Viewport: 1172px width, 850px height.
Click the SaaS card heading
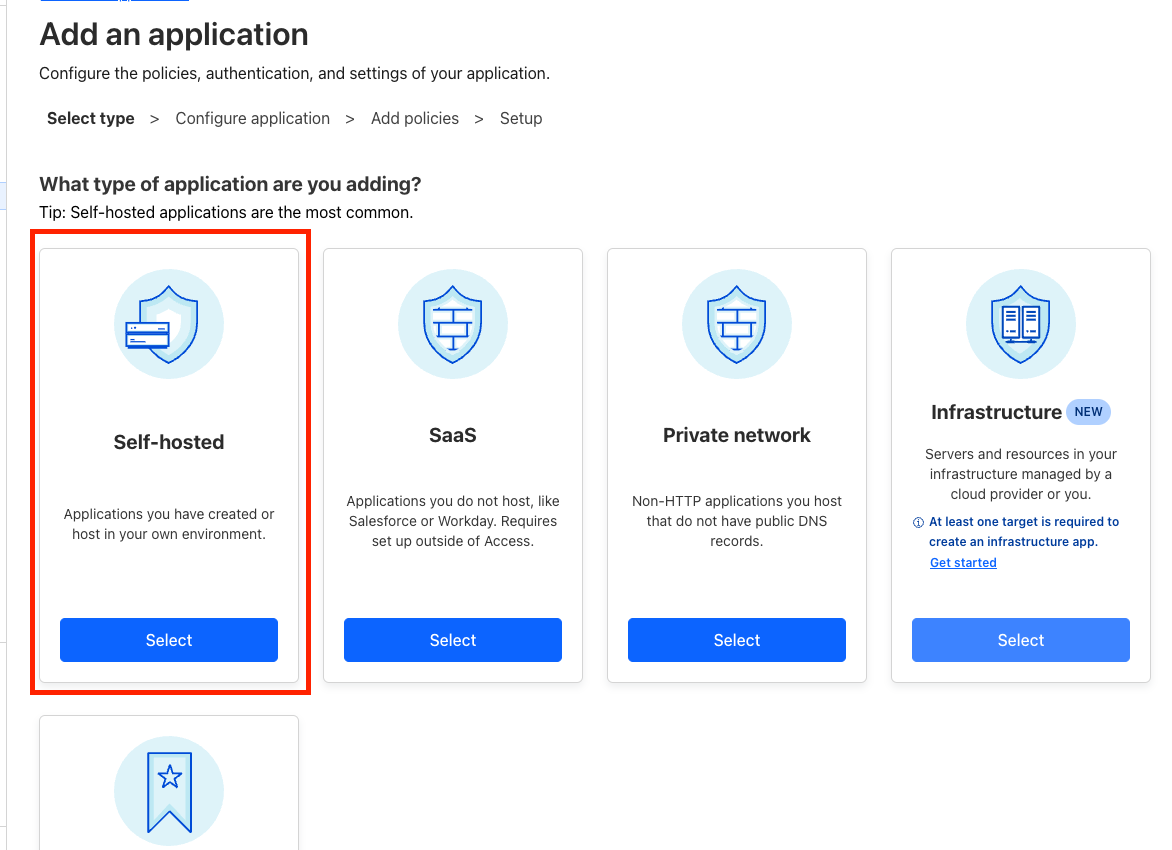tap(453, 435)
